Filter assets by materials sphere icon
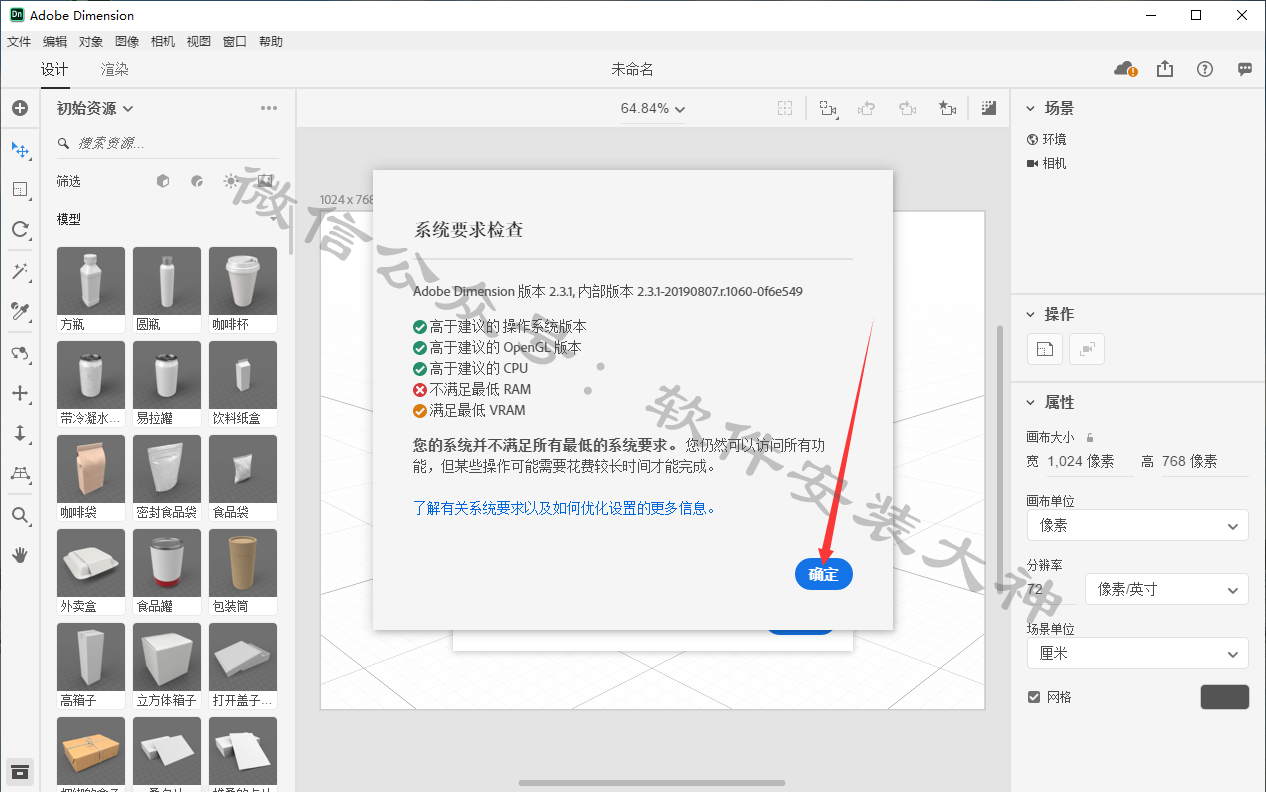The height and width of the screenshot is (792, 1266). pyautogui.click(x=197, y=181)
